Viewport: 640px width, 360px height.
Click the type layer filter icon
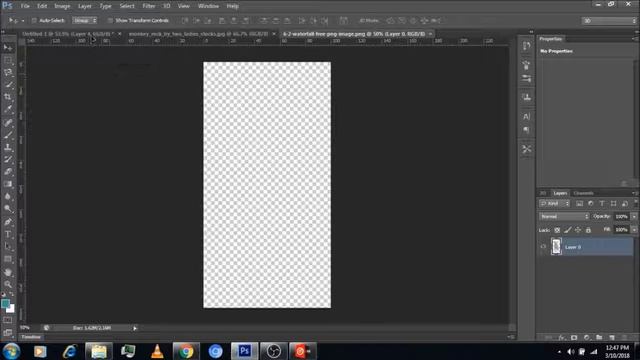(x=602, y=203)
